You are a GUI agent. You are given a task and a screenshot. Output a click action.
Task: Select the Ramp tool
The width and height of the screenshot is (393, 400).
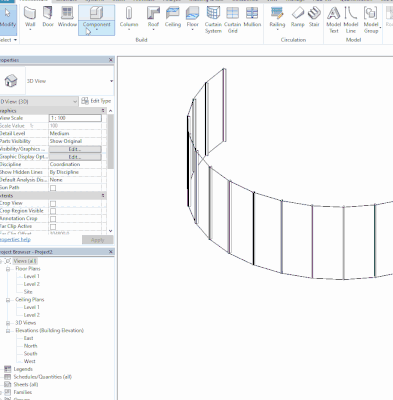[x=298, y=17]
